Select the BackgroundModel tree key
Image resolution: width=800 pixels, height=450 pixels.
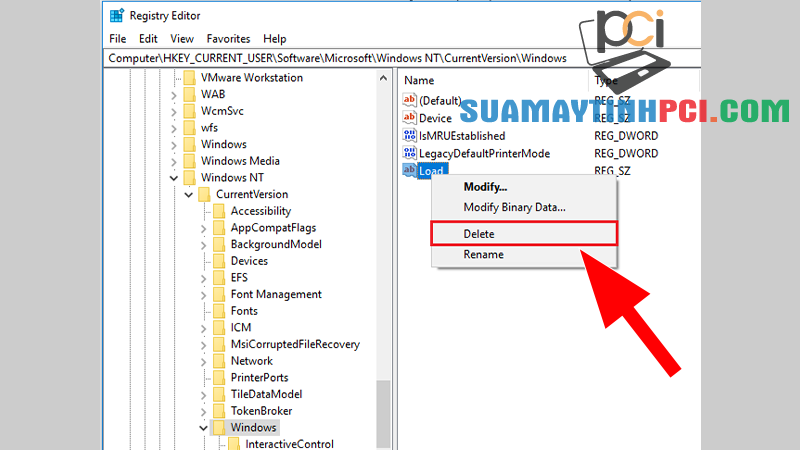276,244
